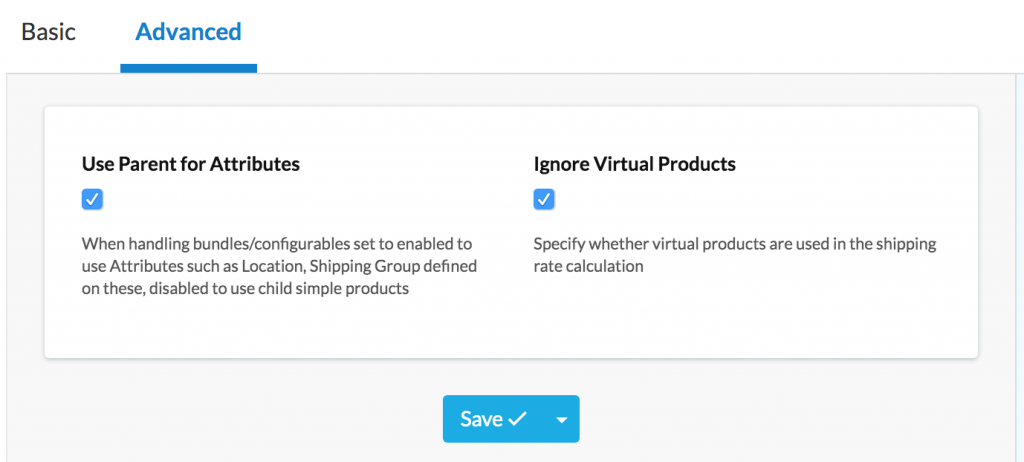Image resolution: width=1024 pixels, height=462 pixels.
Task: Click the word Save in the blue button
Action: click(x=481, y=419)
